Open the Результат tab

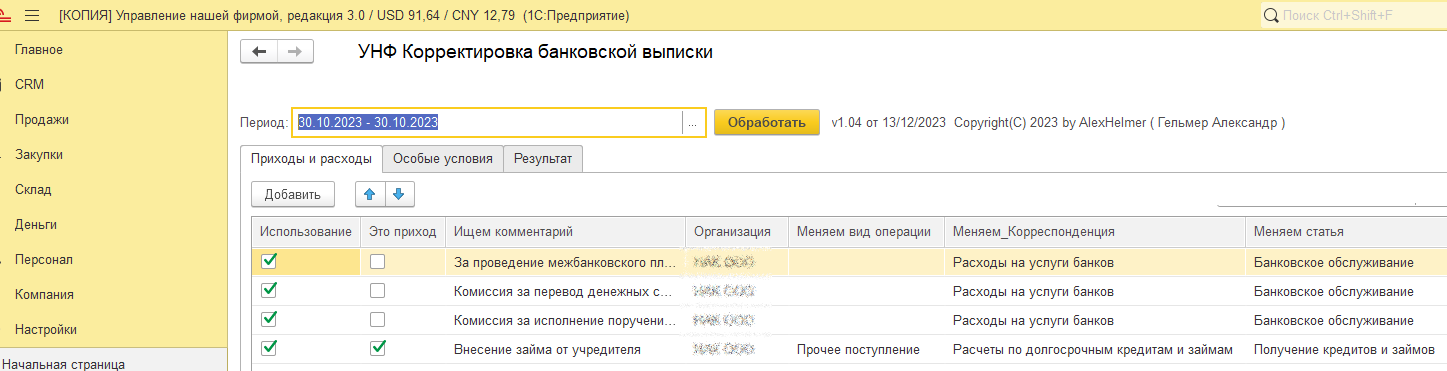pos(543,159)
